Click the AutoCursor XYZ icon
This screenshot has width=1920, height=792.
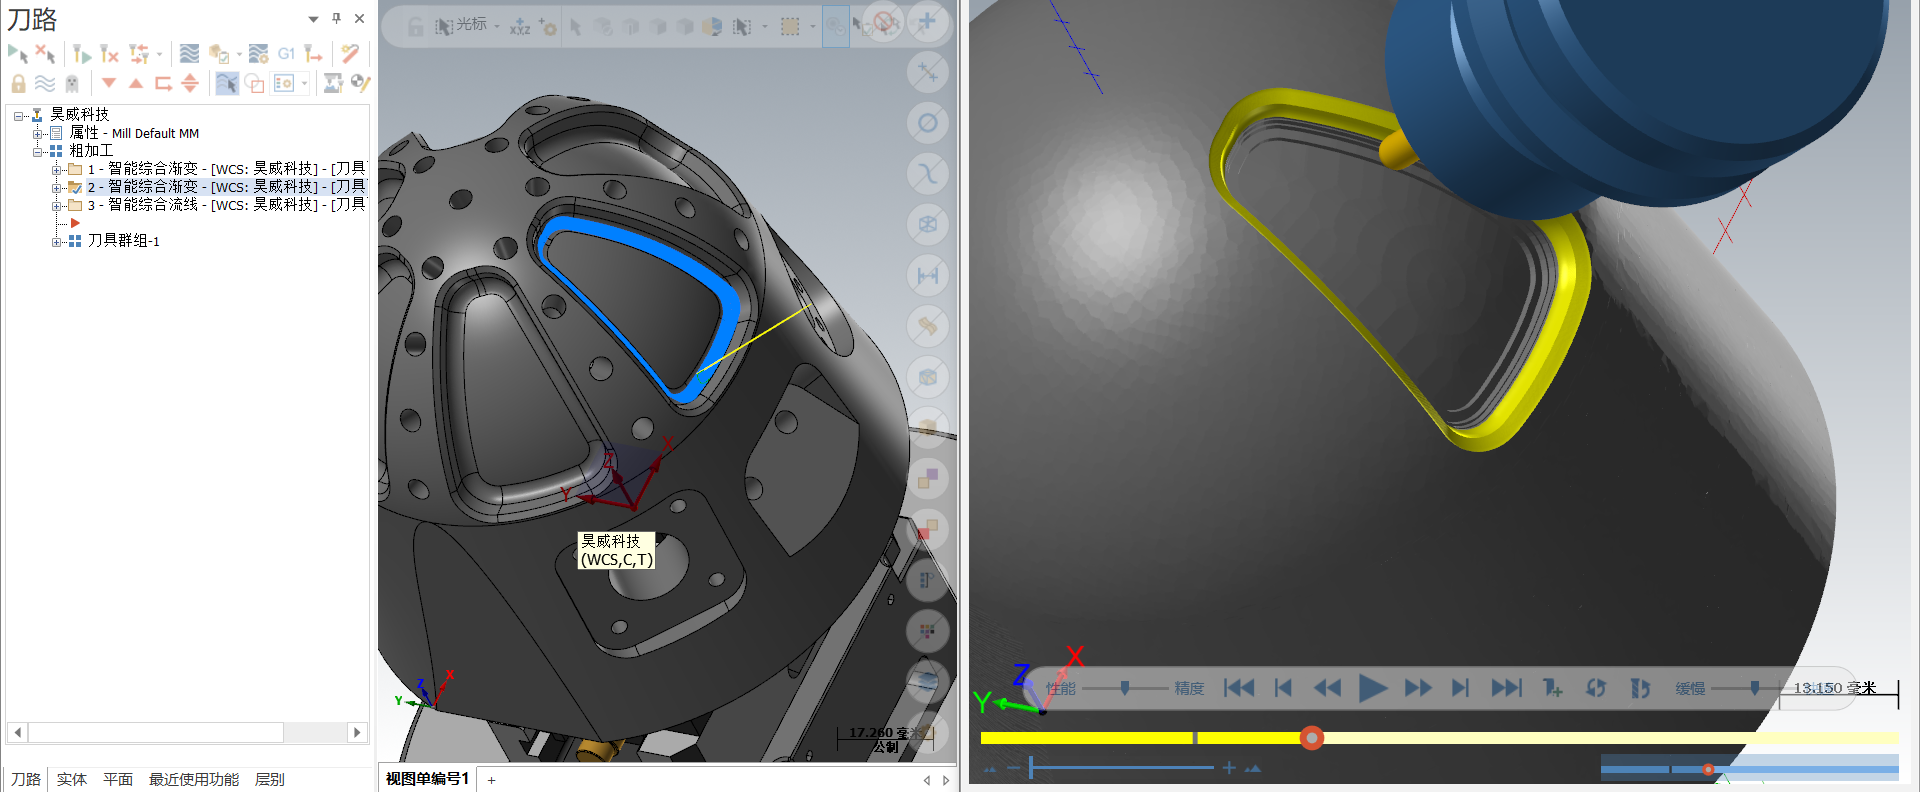519,27
